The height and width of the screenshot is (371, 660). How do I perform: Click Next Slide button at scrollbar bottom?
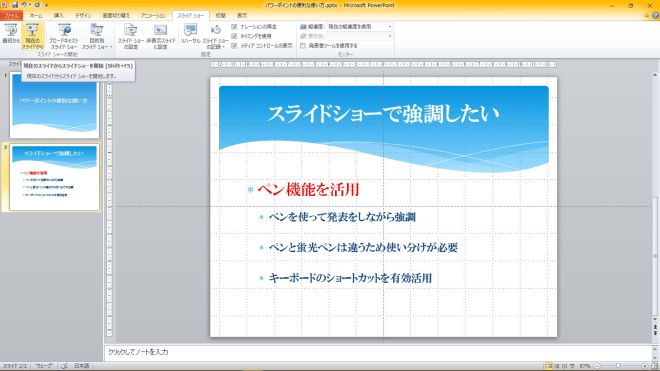click(655, 333)
